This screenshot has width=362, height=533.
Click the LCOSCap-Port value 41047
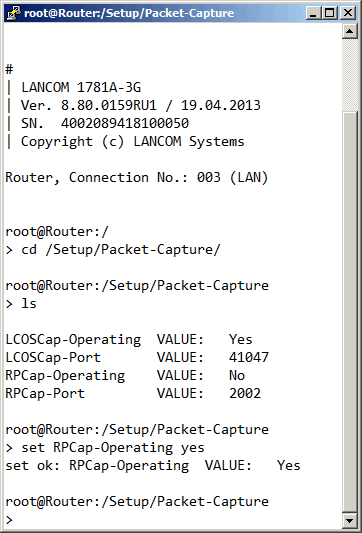tap(249, 357)
